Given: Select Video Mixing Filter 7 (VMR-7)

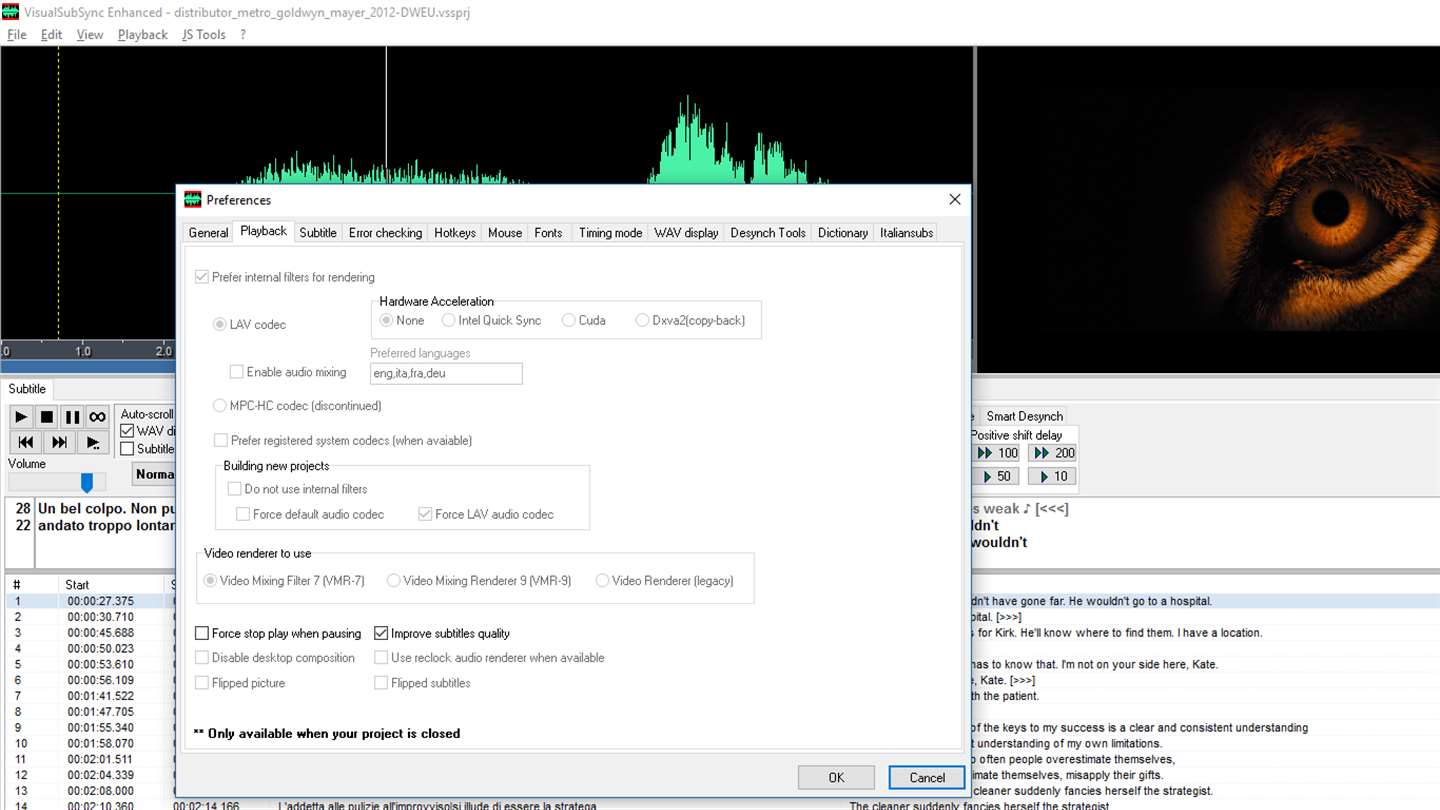Looking at the screenshot, I should pyautogui.click(x=210, y=580).
